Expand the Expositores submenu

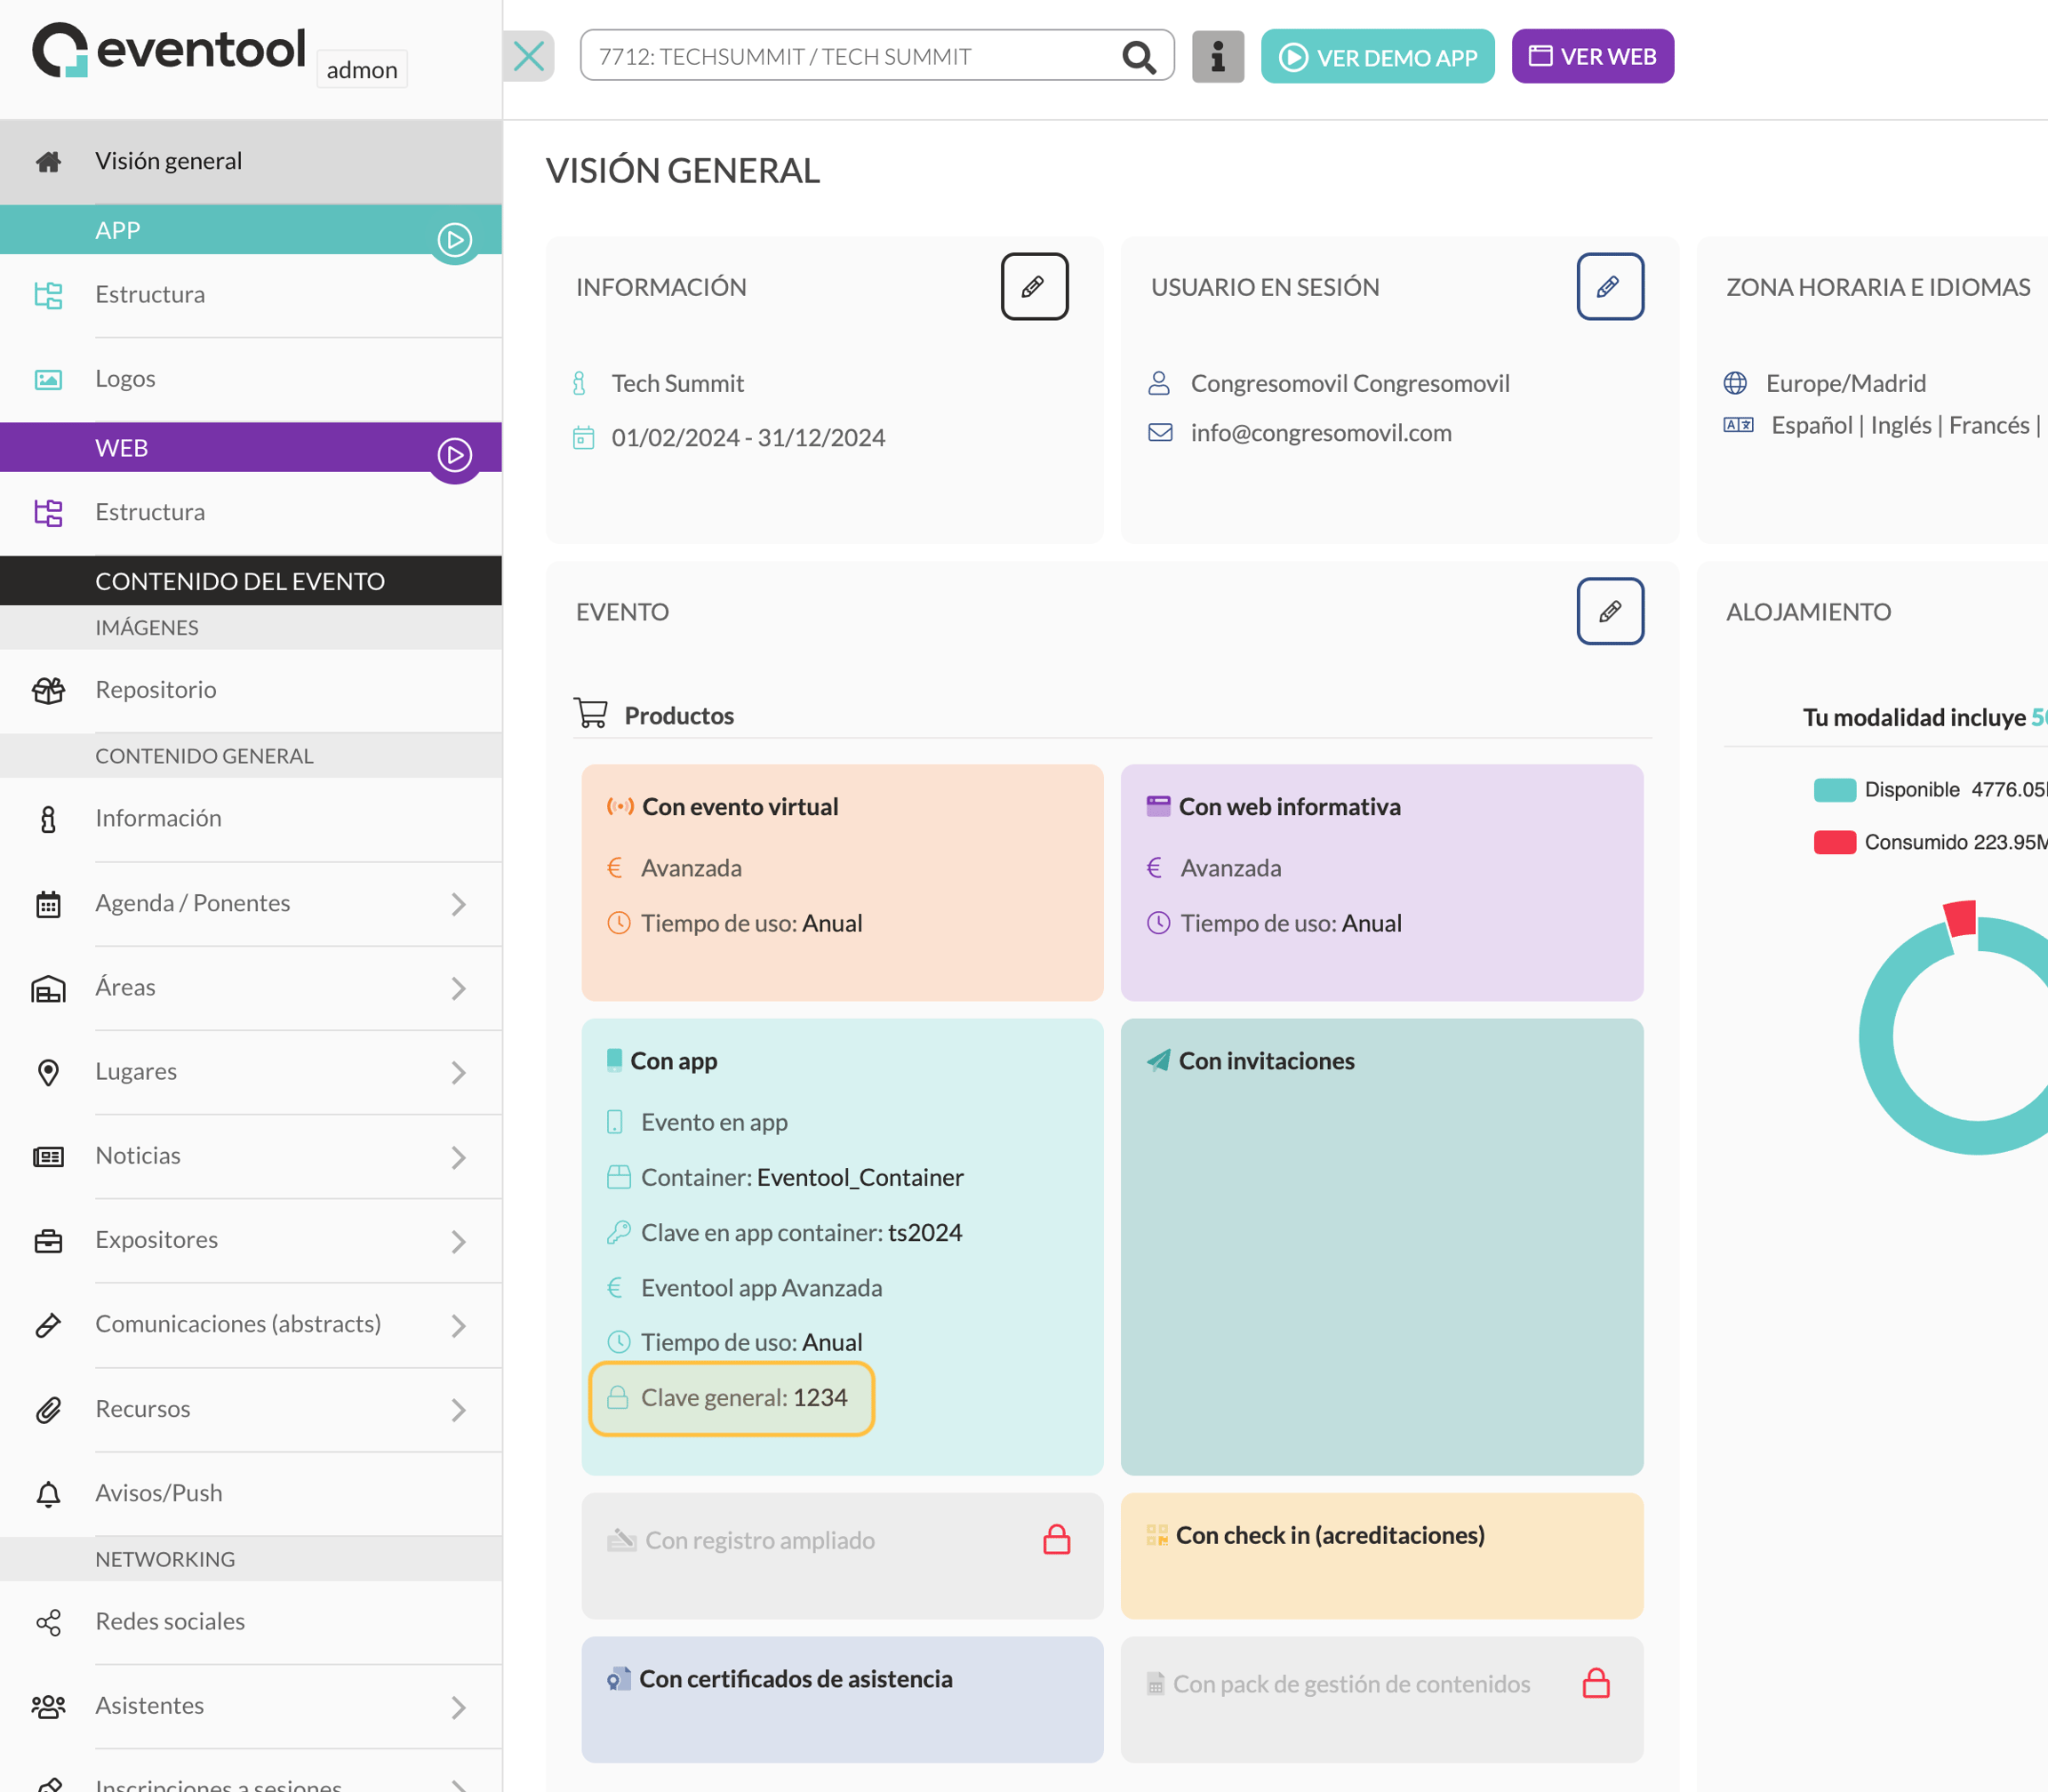[x=458, y=1241]
